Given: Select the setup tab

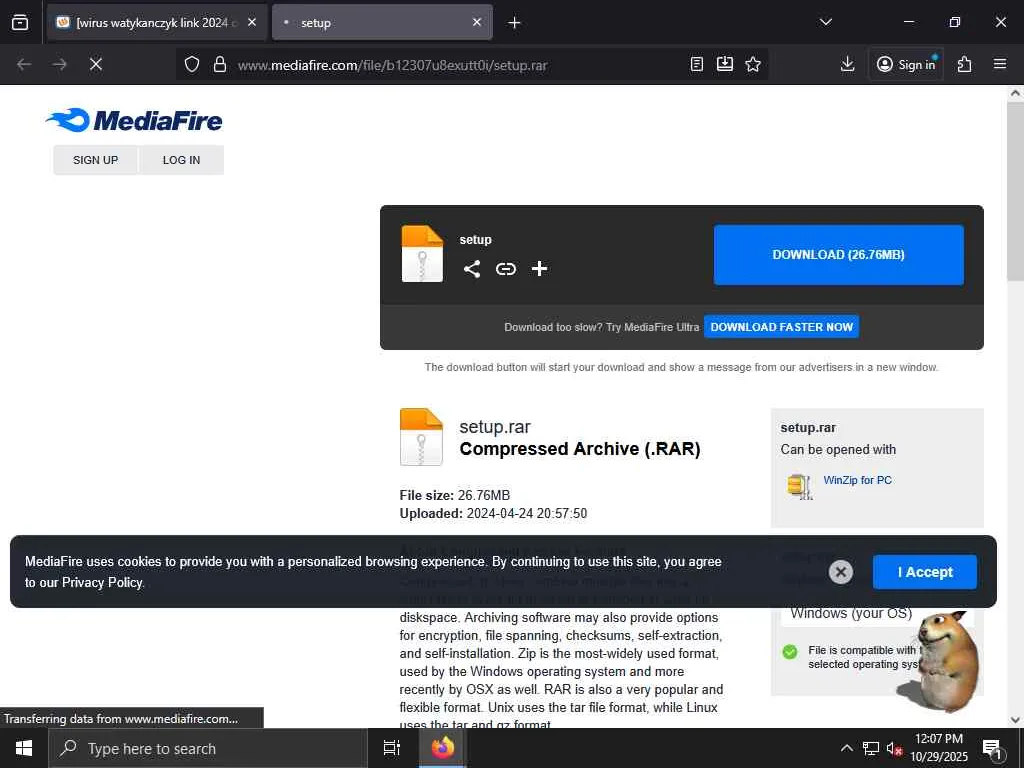Looking at the screenshot, I should coord(382,22).
